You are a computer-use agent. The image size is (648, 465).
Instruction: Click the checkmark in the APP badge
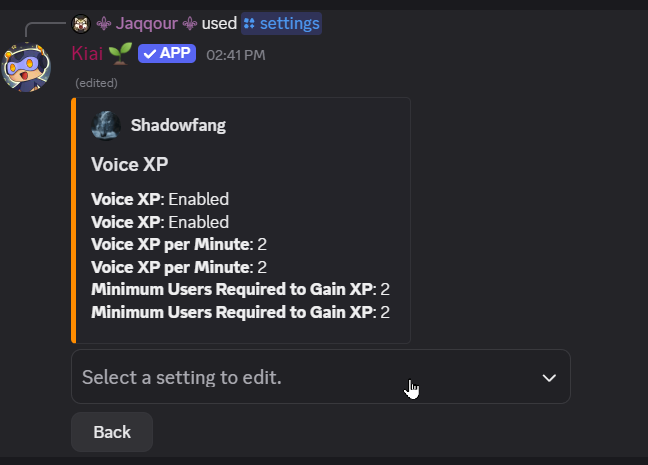click(148, 53)
